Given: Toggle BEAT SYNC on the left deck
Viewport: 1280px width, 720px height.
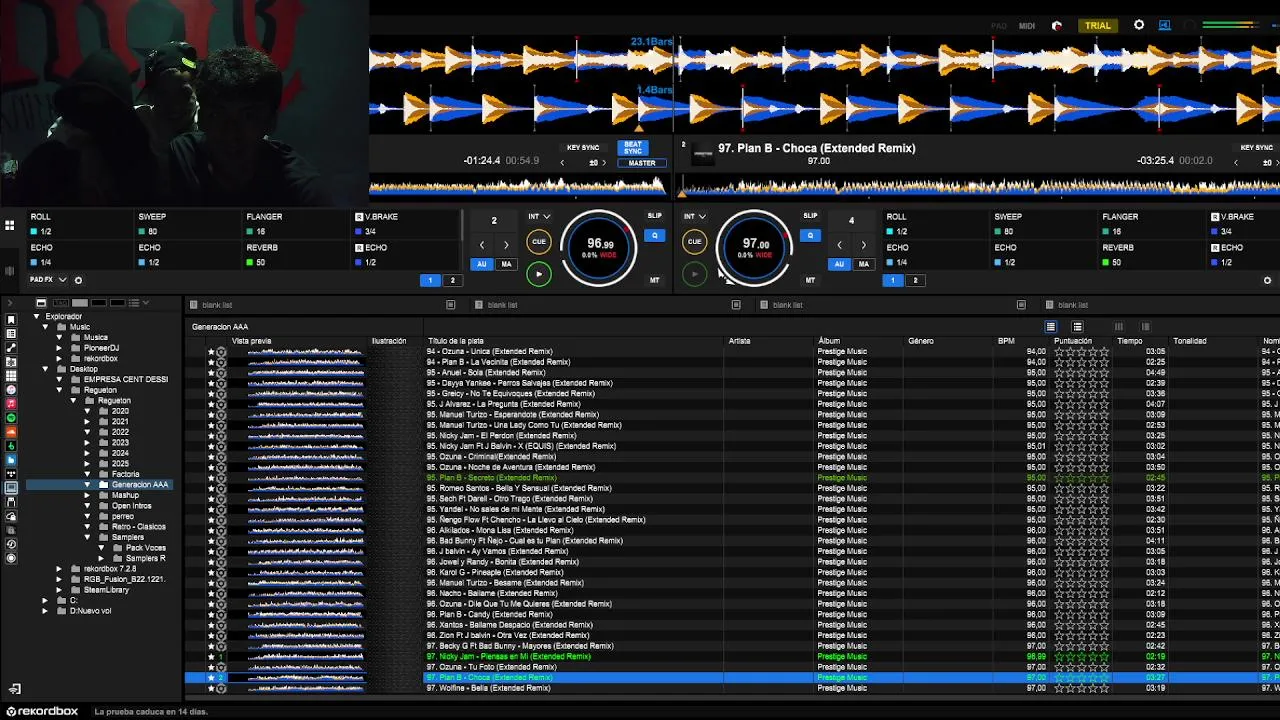Looking at the screenshot, I should [x=633, y=148].
